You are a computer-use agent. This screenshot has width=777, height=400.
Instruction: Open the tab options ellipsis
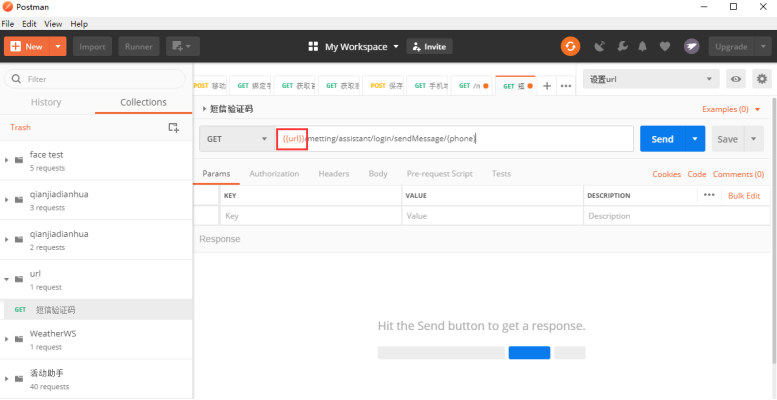click(x=565, y=86)
